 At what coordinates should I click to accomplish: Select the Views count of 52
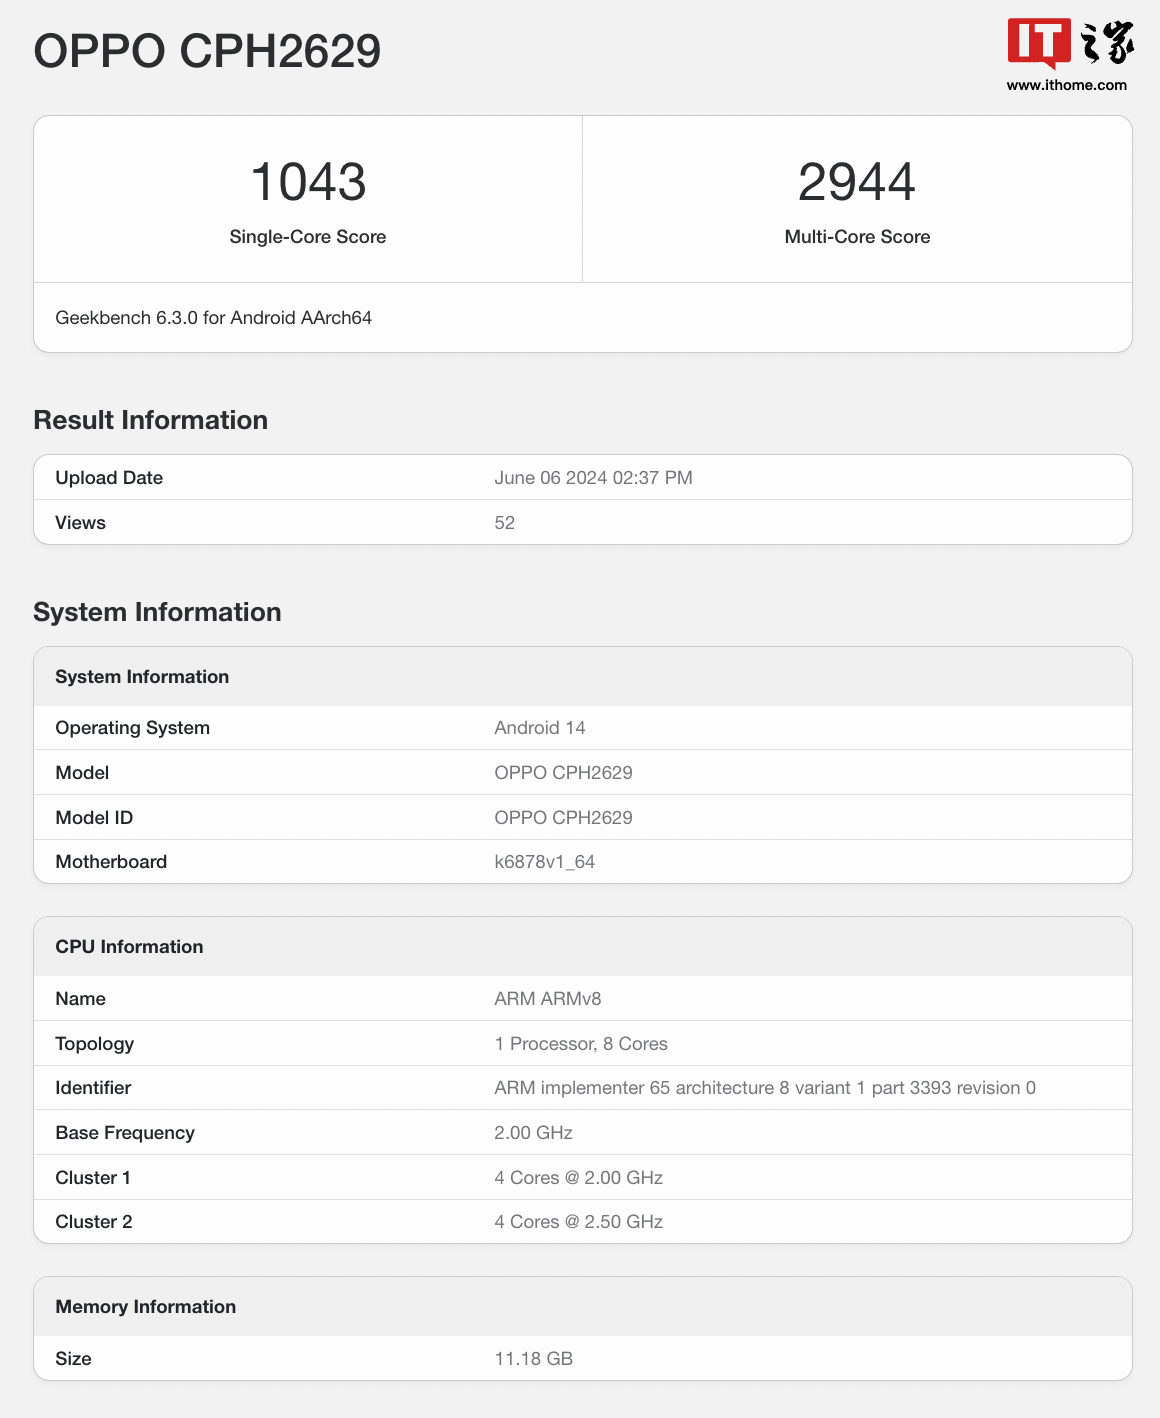(505, 522)
